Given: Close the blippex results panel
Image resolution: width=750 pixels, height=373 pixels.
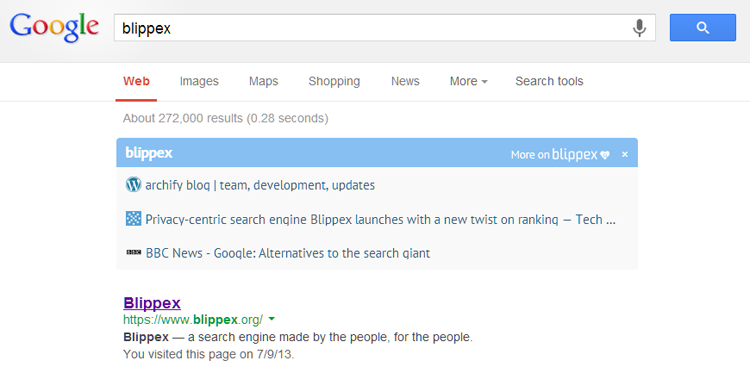Looking at the screenshot, I should [625, 154].
